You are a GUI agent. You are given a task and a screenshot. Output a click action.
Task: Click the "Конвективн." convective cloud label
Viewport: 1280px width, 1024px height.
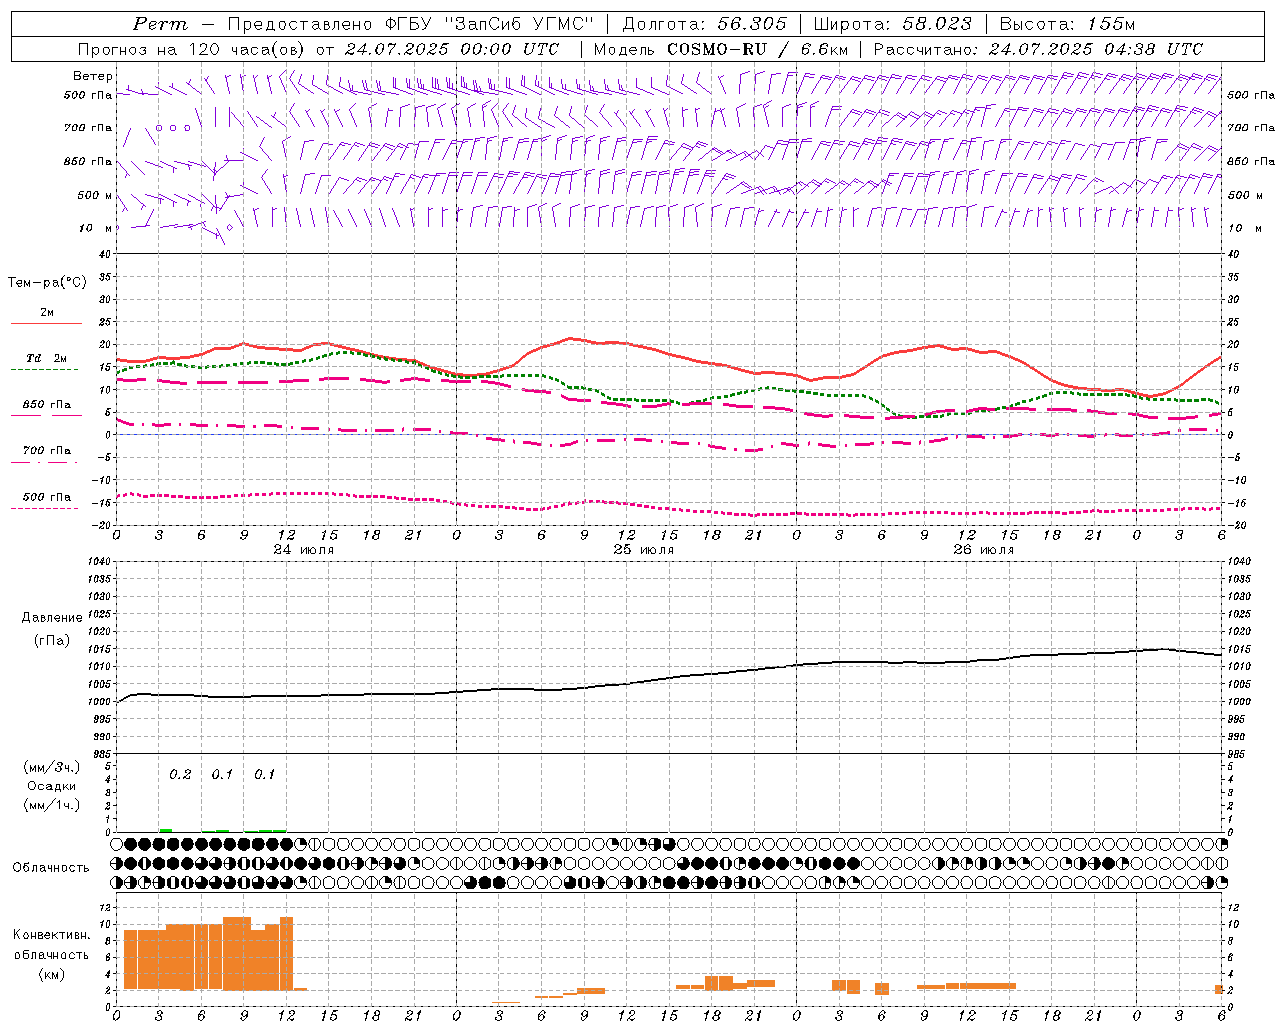pos(52,935)
